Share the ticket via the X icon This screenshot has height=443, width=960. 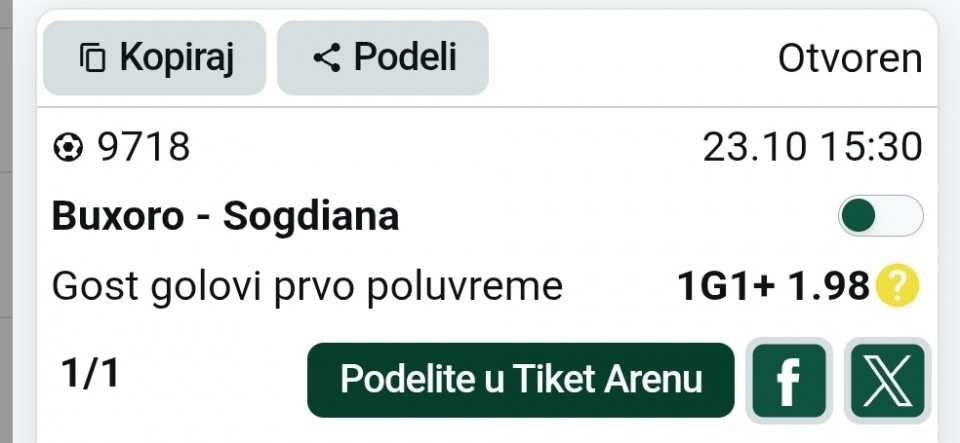(x=887, y=380)
